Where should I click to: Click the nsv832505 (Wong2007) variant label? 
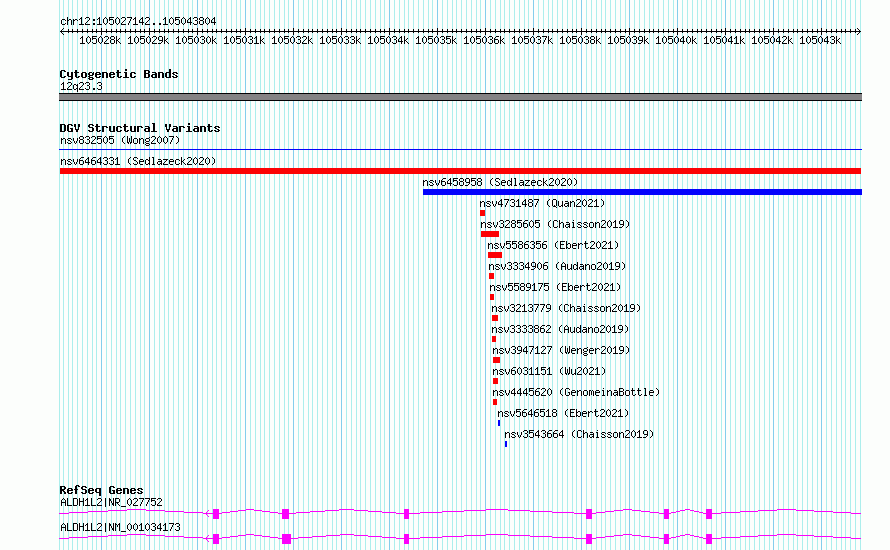point(120,140)
